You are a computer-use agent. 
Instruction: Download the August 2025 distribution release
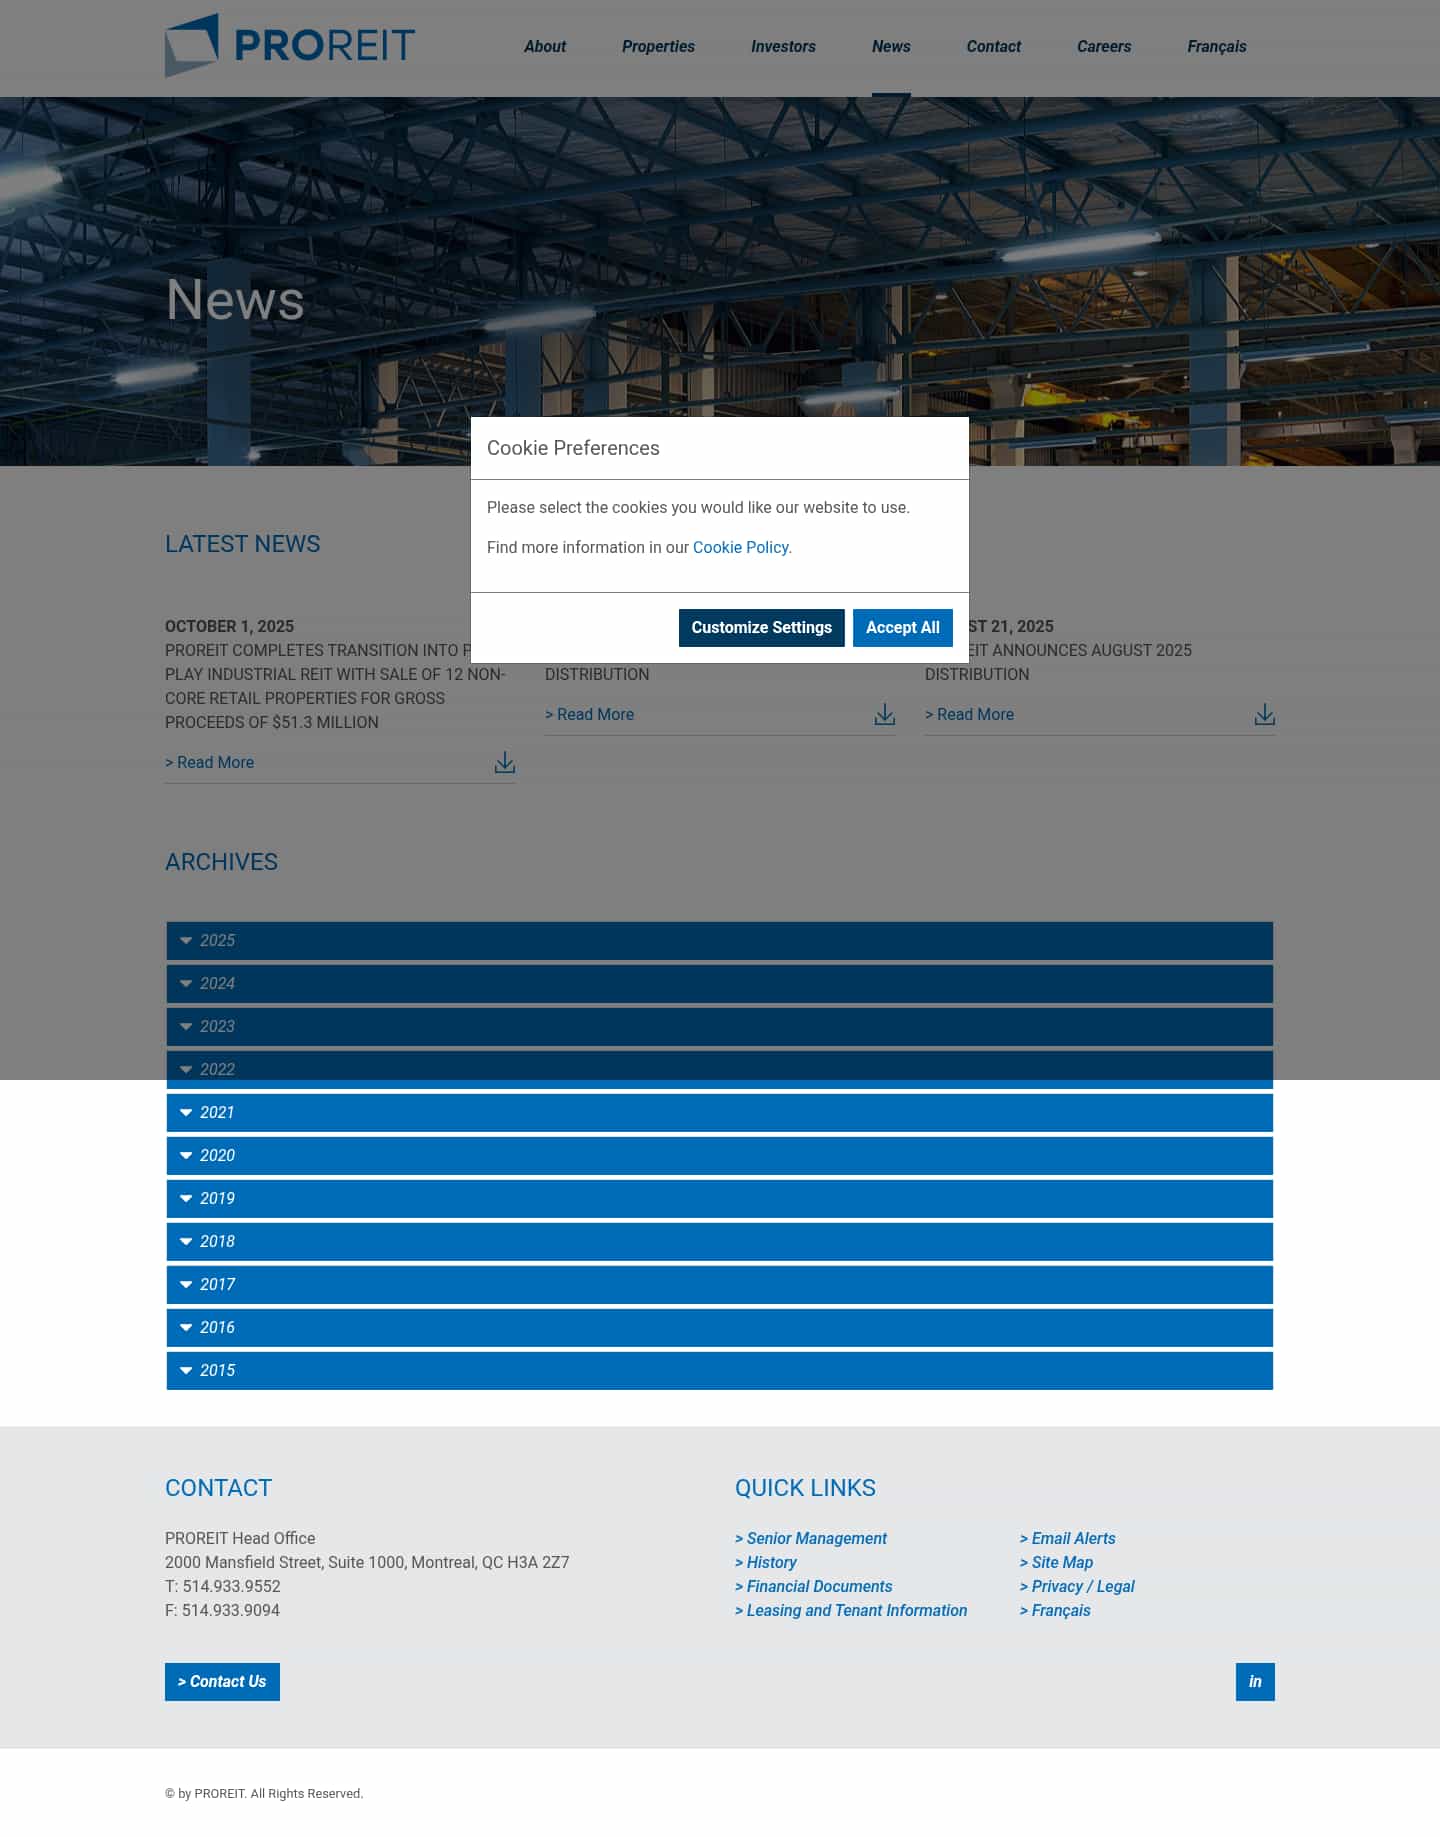[1265, 715]
